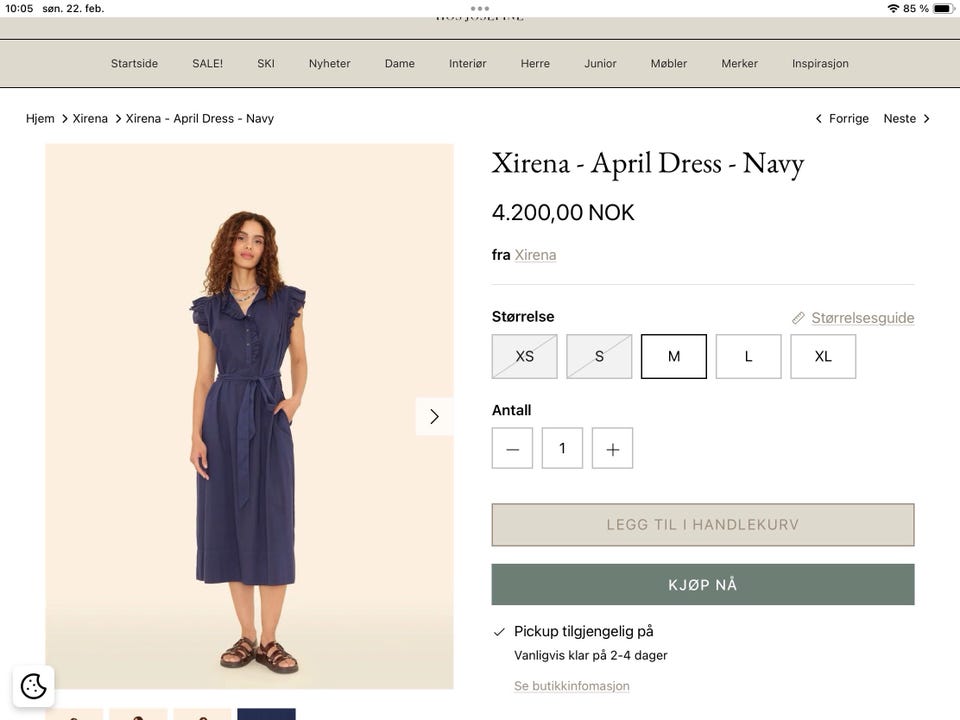The height and width of the screenshot is (720, 960).
Task: Open Se butikkinfomasjon link
Action: pyautogui.click(x=572, y=686)
